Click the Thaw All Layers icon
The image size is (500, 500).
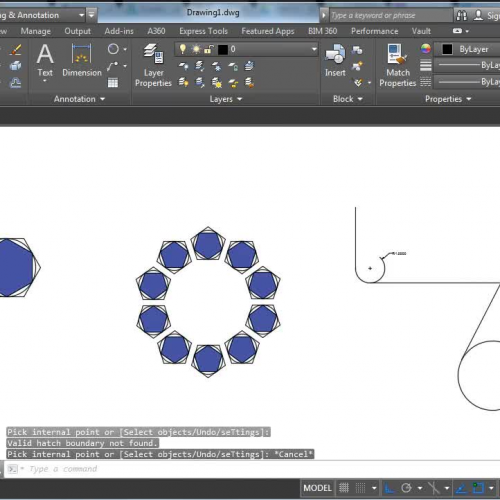(x=217, y=82)
